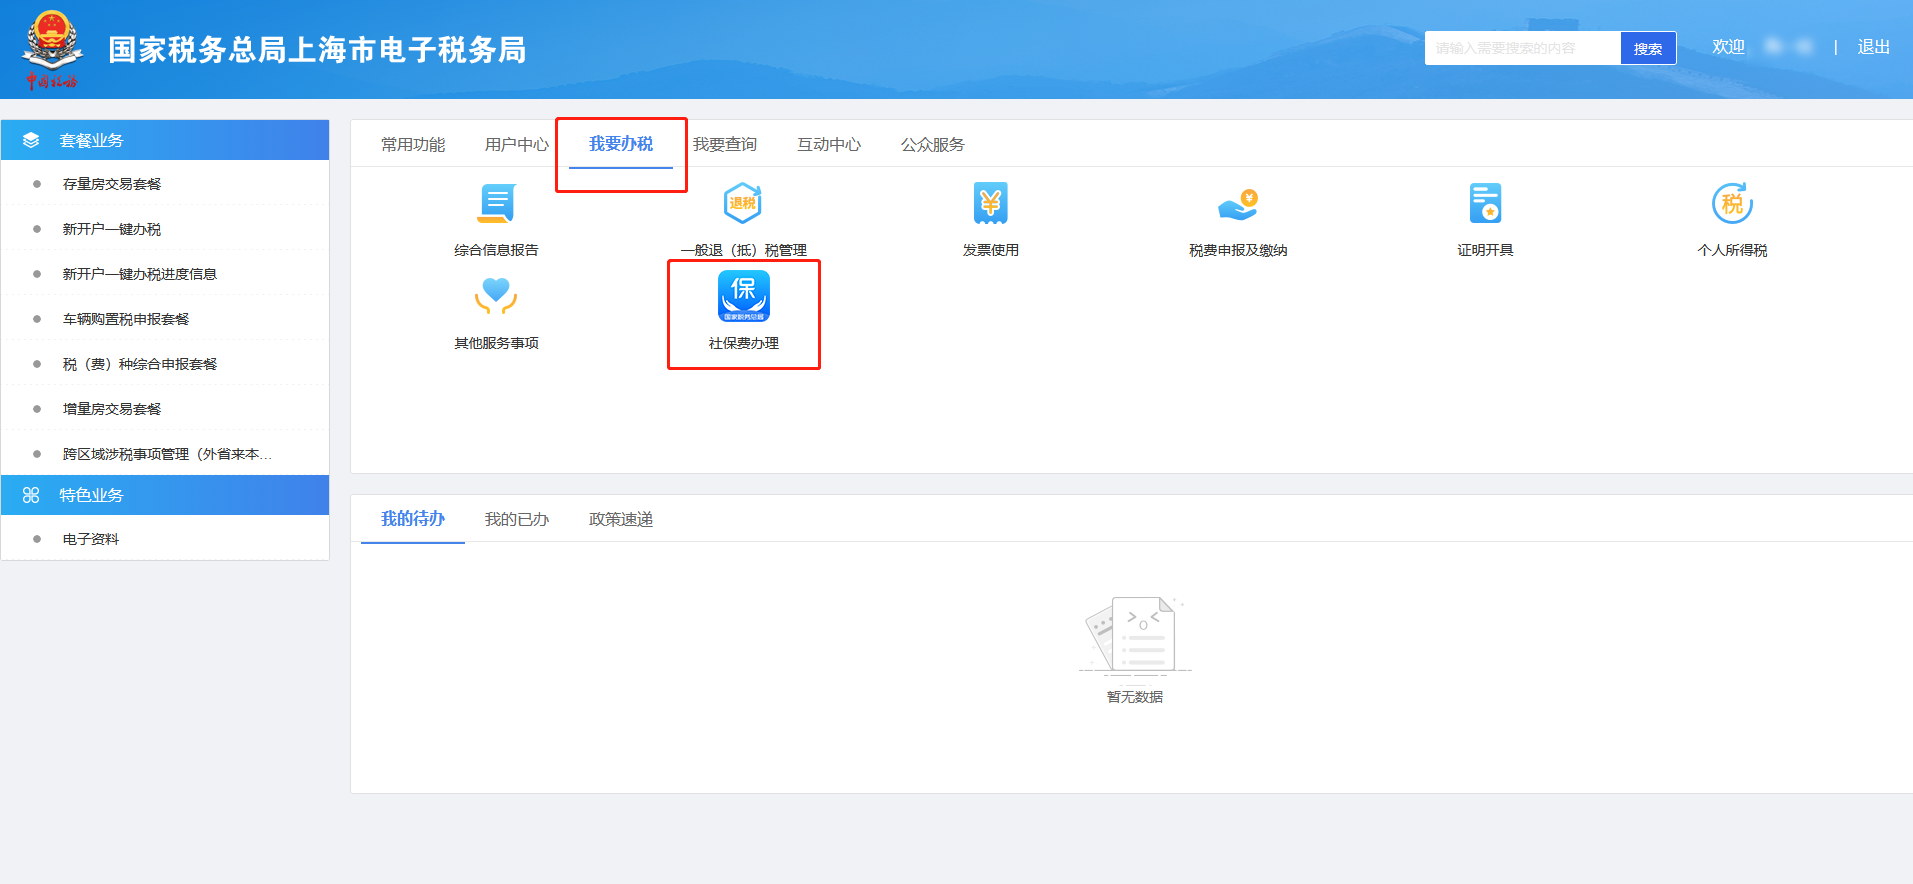The width and height of the screenshot is (1913, 884).
Task: Select 车辆购置税申报套餐 in the sidebar
Action: tap(126, 319)
